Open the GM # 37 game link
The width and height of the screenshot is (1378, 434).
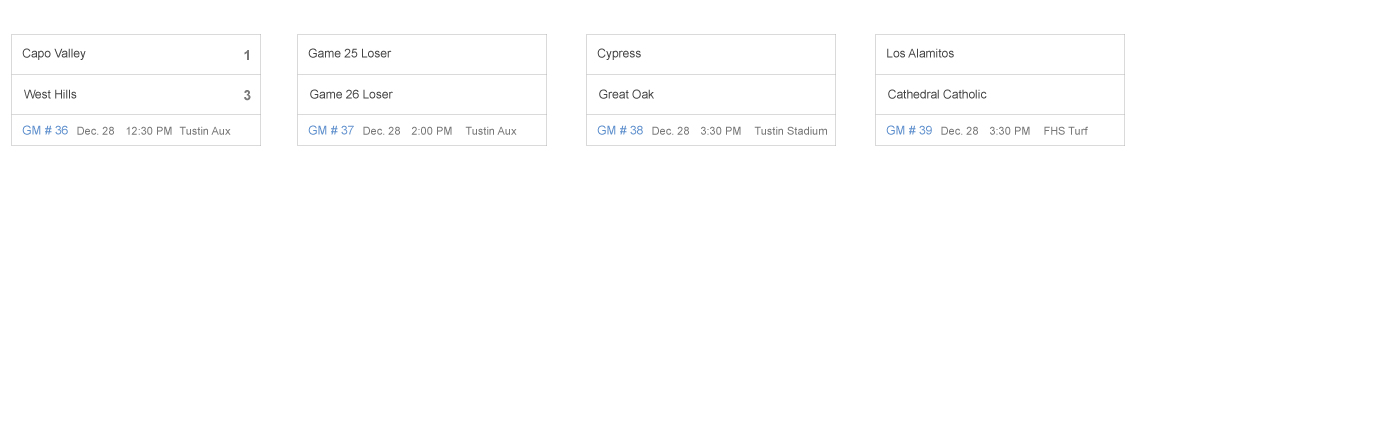pos(331,131)
